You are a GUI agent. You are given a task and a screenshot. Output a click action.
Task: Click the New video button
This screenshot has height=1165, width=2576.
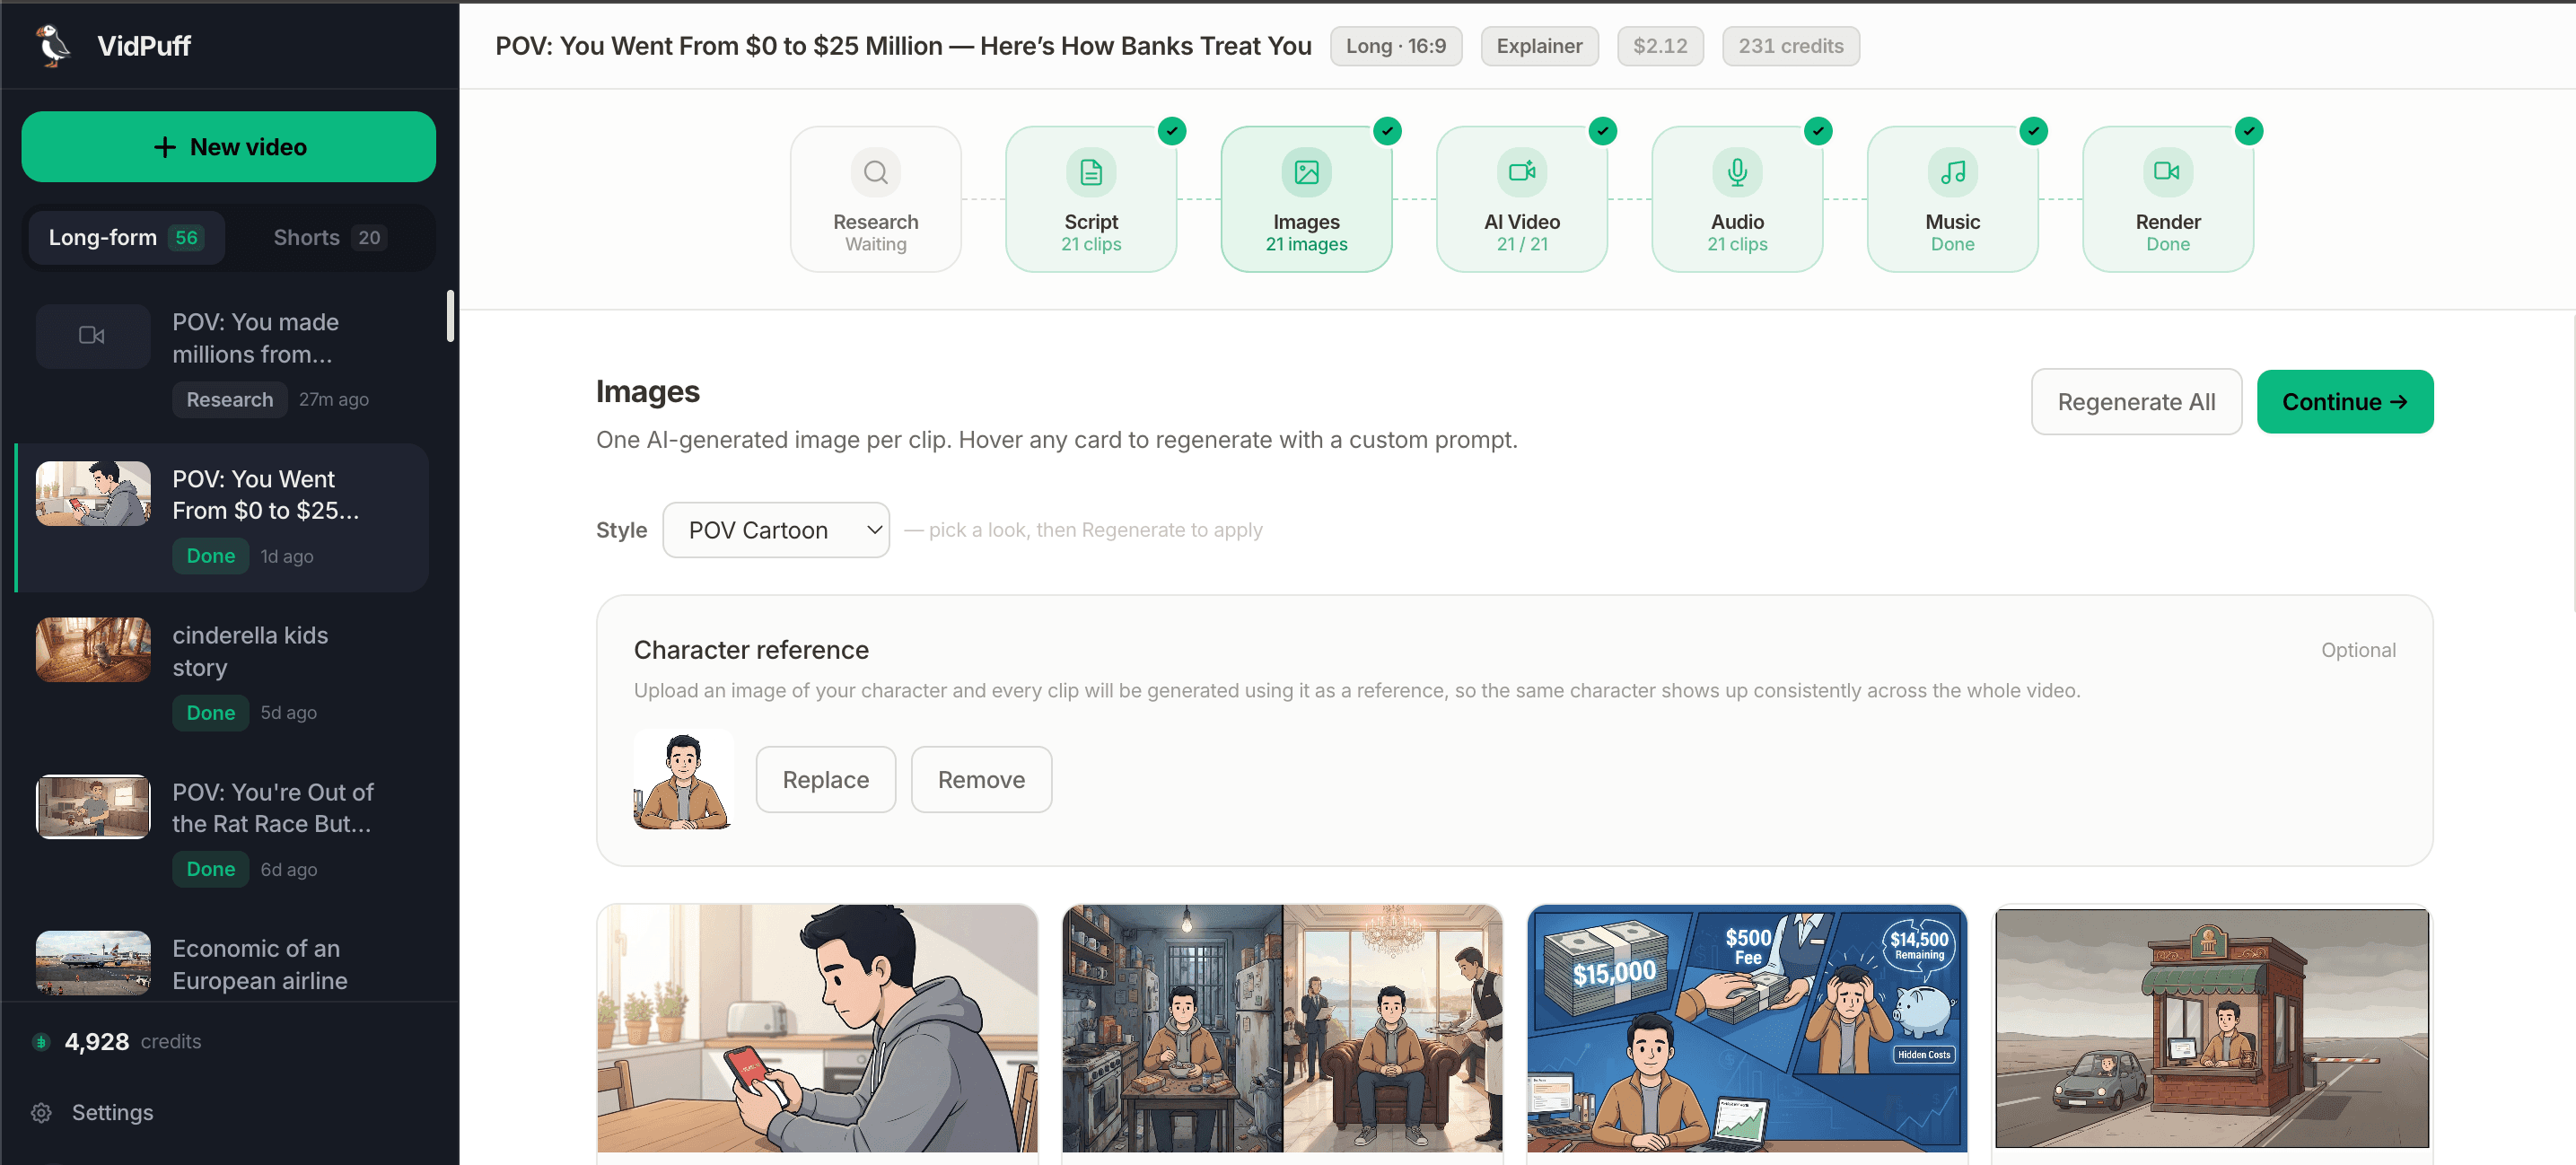(228, 147)
